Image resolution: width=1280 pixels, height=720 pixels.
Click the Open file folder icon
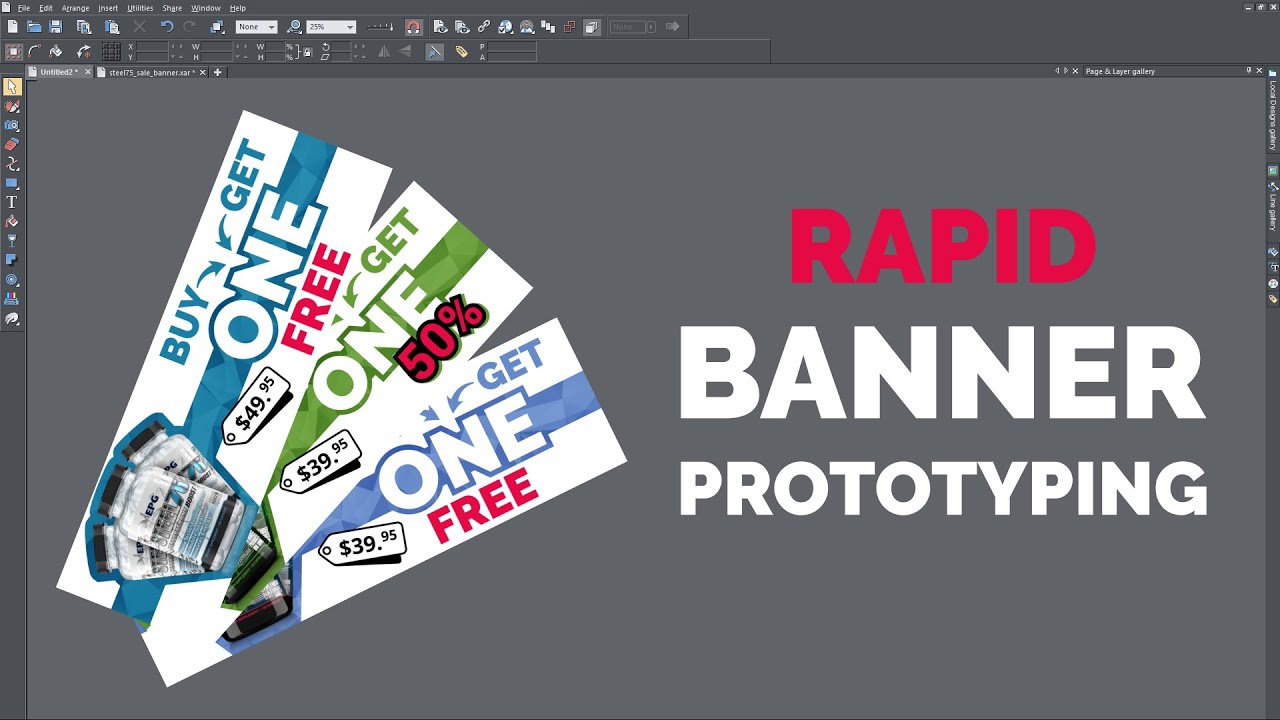[x=34, y=27]
